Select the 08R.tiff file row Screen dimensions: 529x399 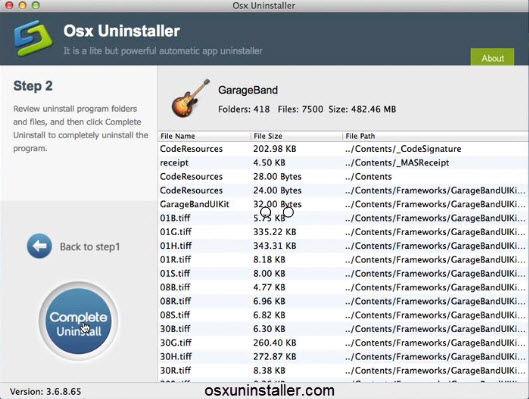[x=343, y=301]
